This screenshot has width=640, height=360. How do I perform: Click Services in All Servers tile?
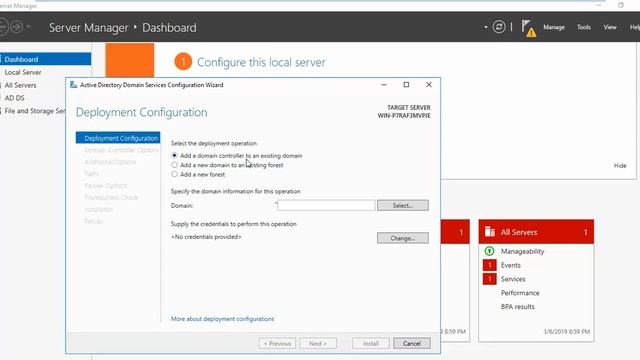pos(513,279)
